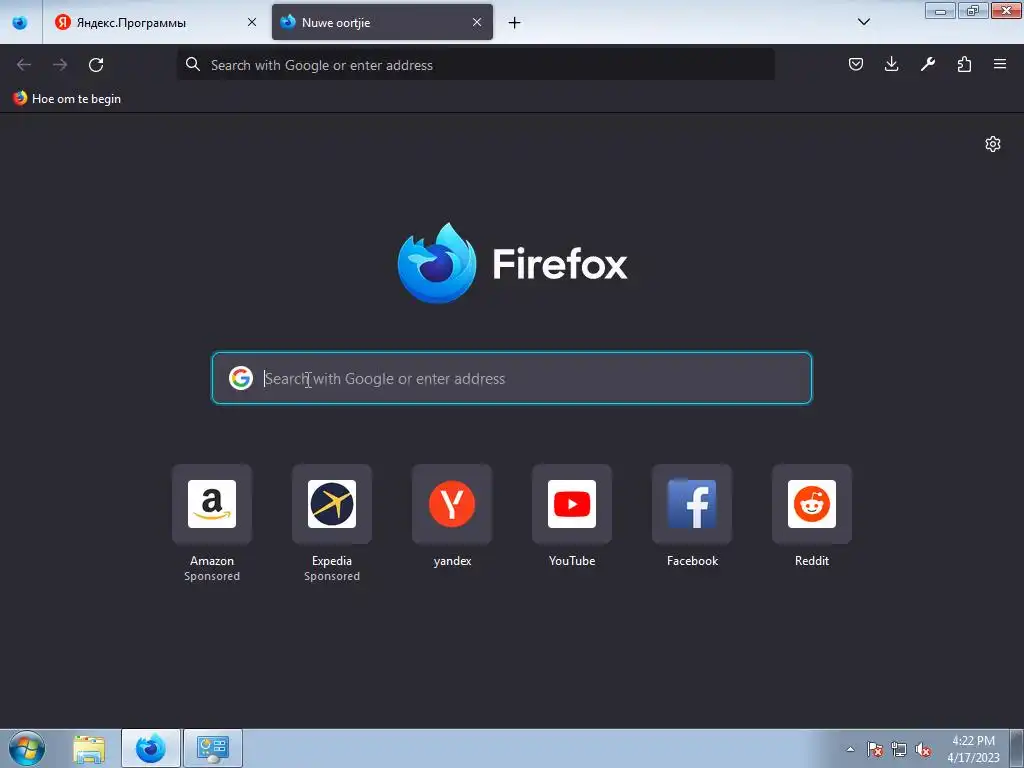Open the yandex shortcut tile
Screen dimensions: 1024x768
tap(452, 504)
